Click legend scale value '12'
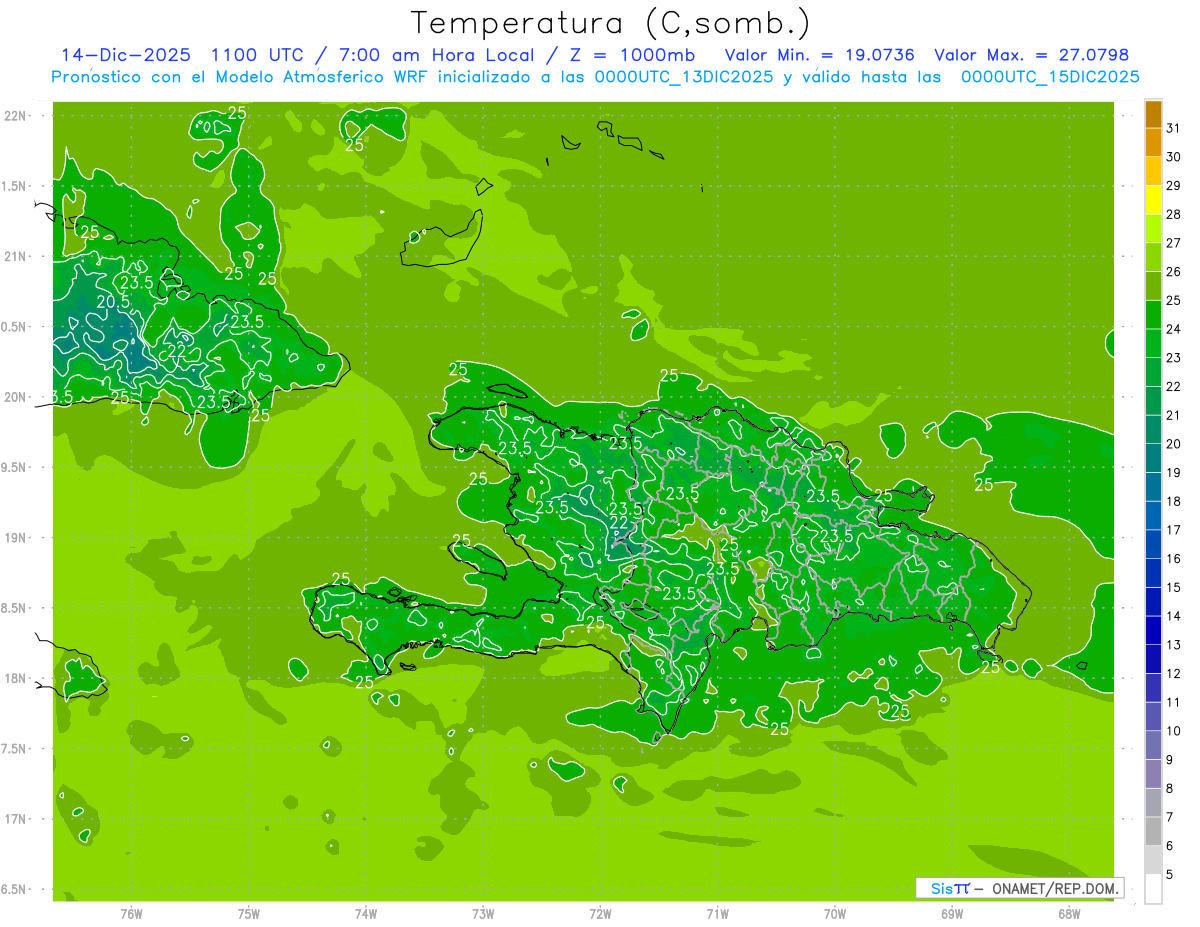Image resolution: width=1200 pixels, height=927 pixels. (1174, 673)
